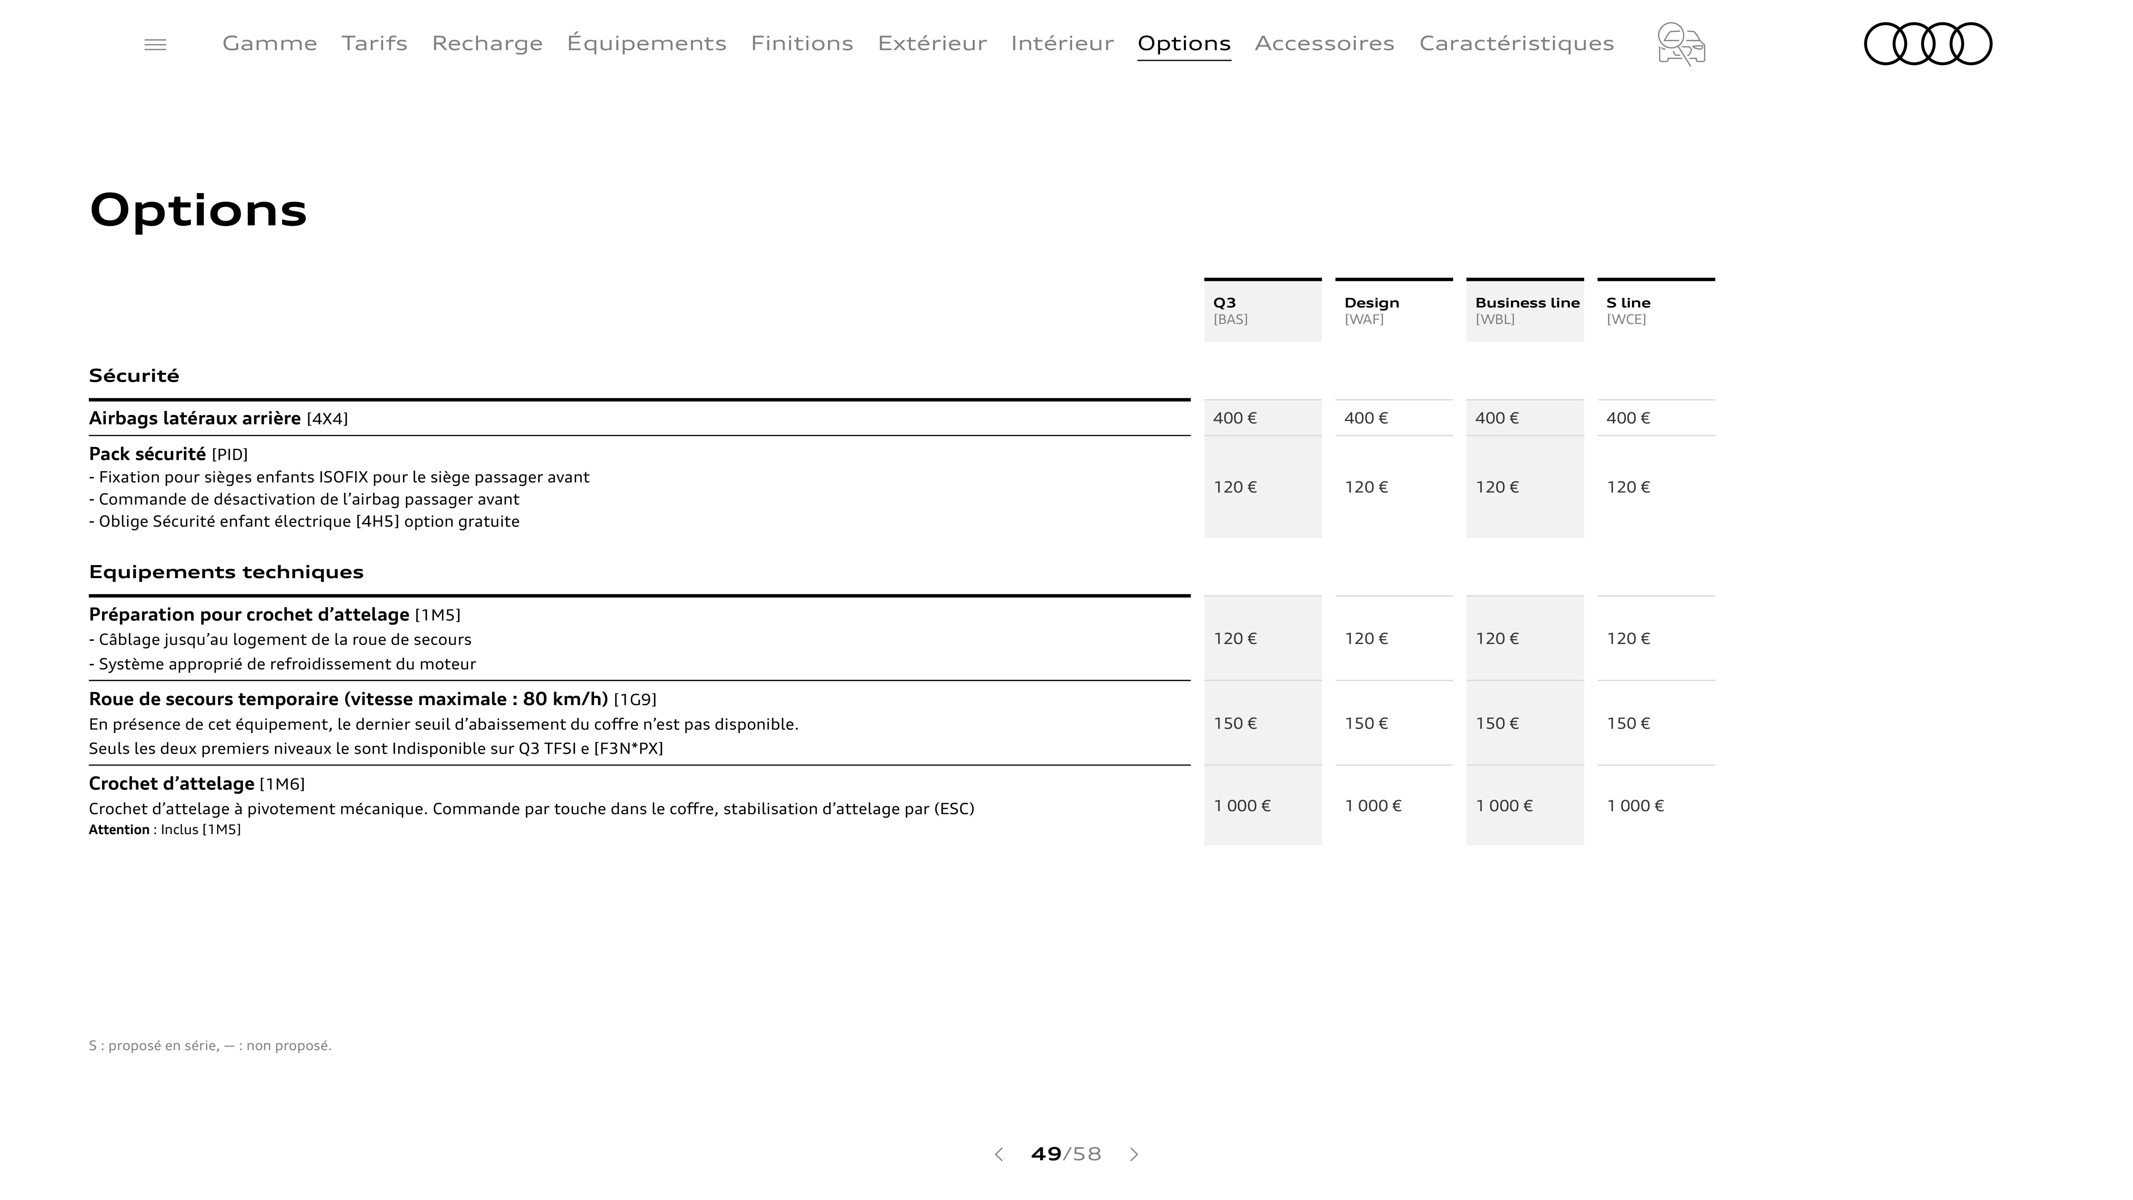Select the Extérieur tab
This screenshot has width=2133, height=1200.
[932, 43]
